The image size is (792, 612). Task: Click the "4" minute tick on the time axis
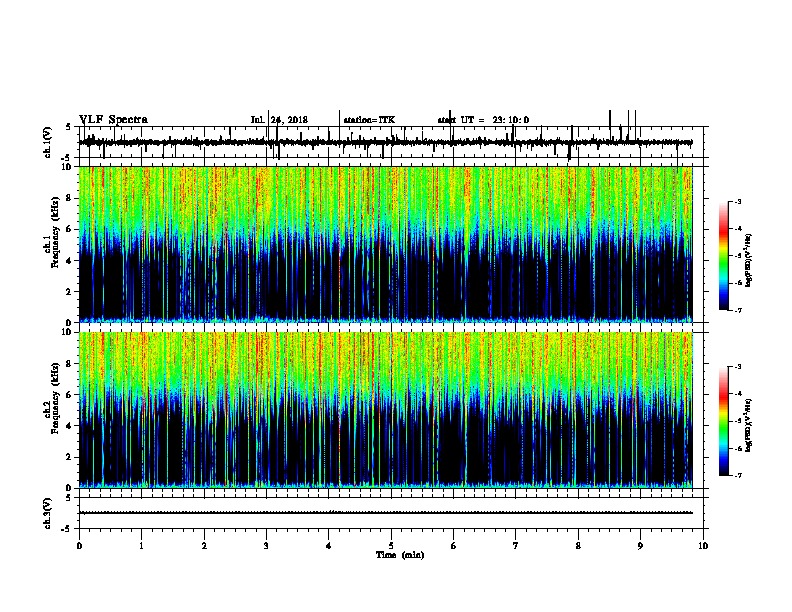(329, 546)
